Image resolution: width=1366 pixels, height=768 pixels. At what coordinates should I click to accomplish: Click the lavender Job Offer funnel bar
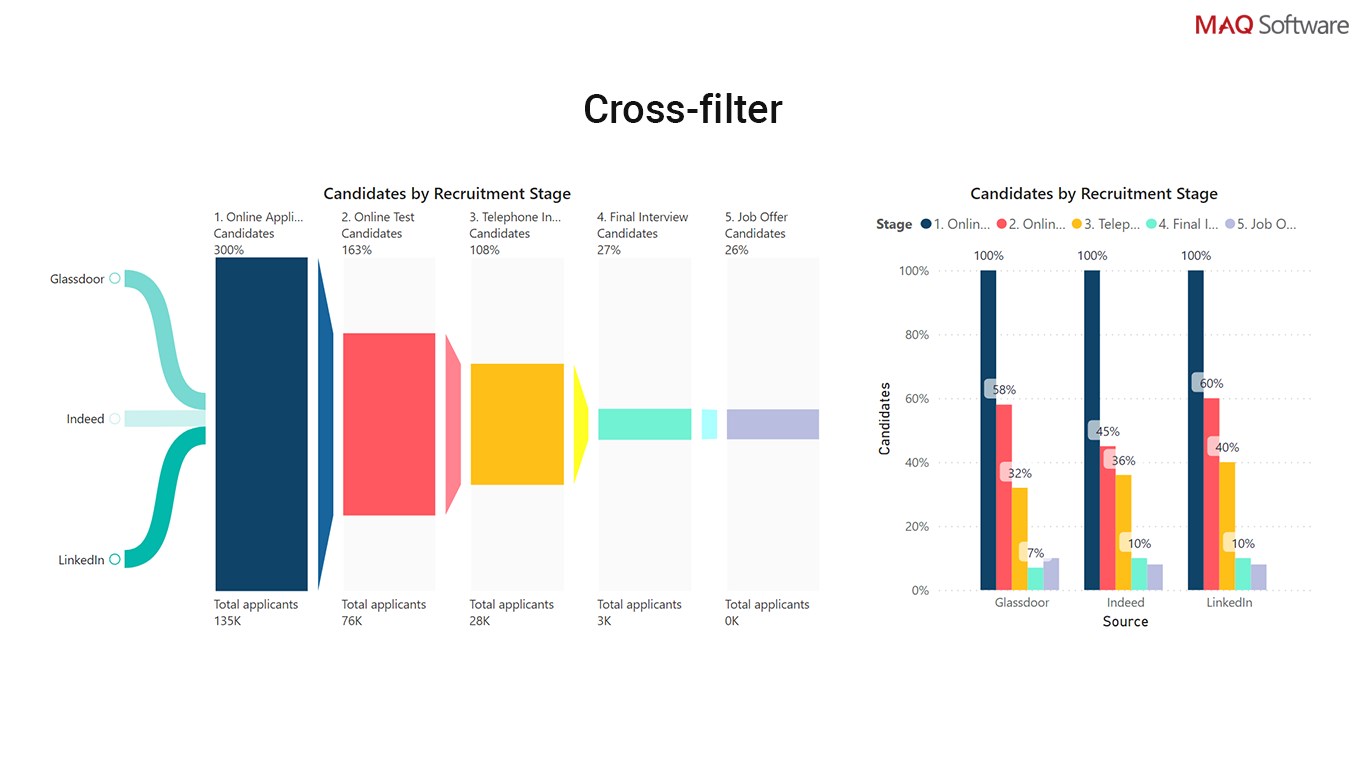(772, 424)
